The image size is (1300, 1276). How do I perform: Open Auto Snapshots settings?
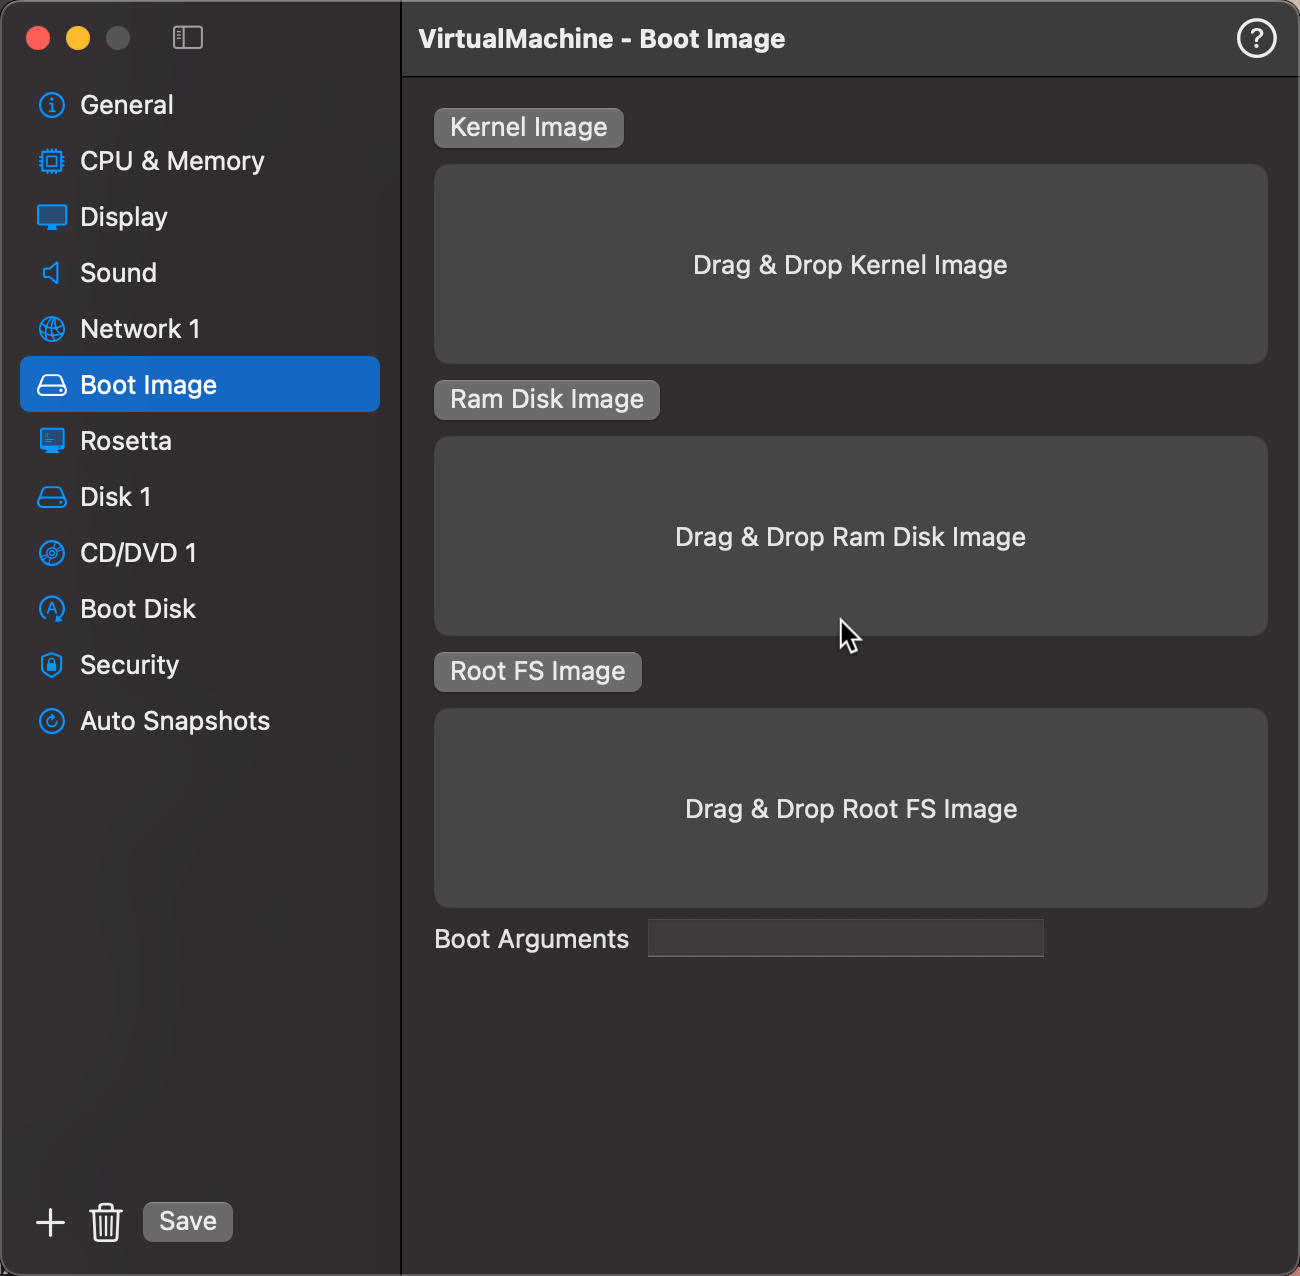175,721
